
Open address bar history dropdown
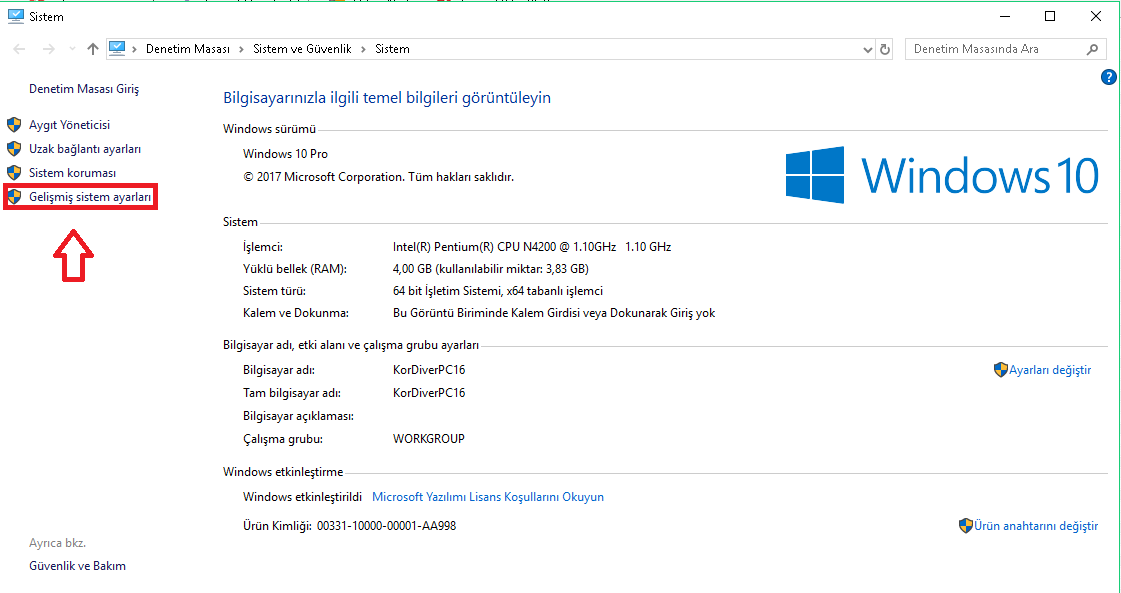coord(868,49)
